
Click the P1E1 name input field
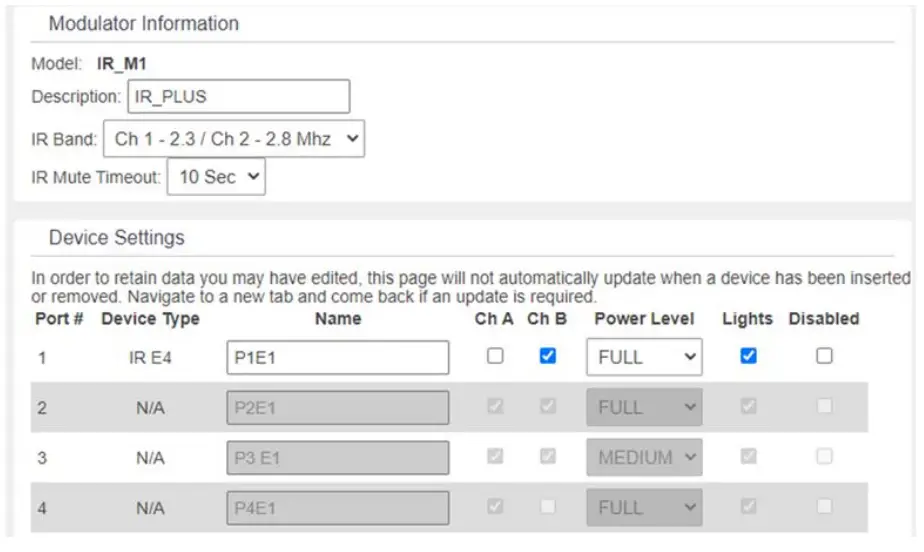click(337, 357)
